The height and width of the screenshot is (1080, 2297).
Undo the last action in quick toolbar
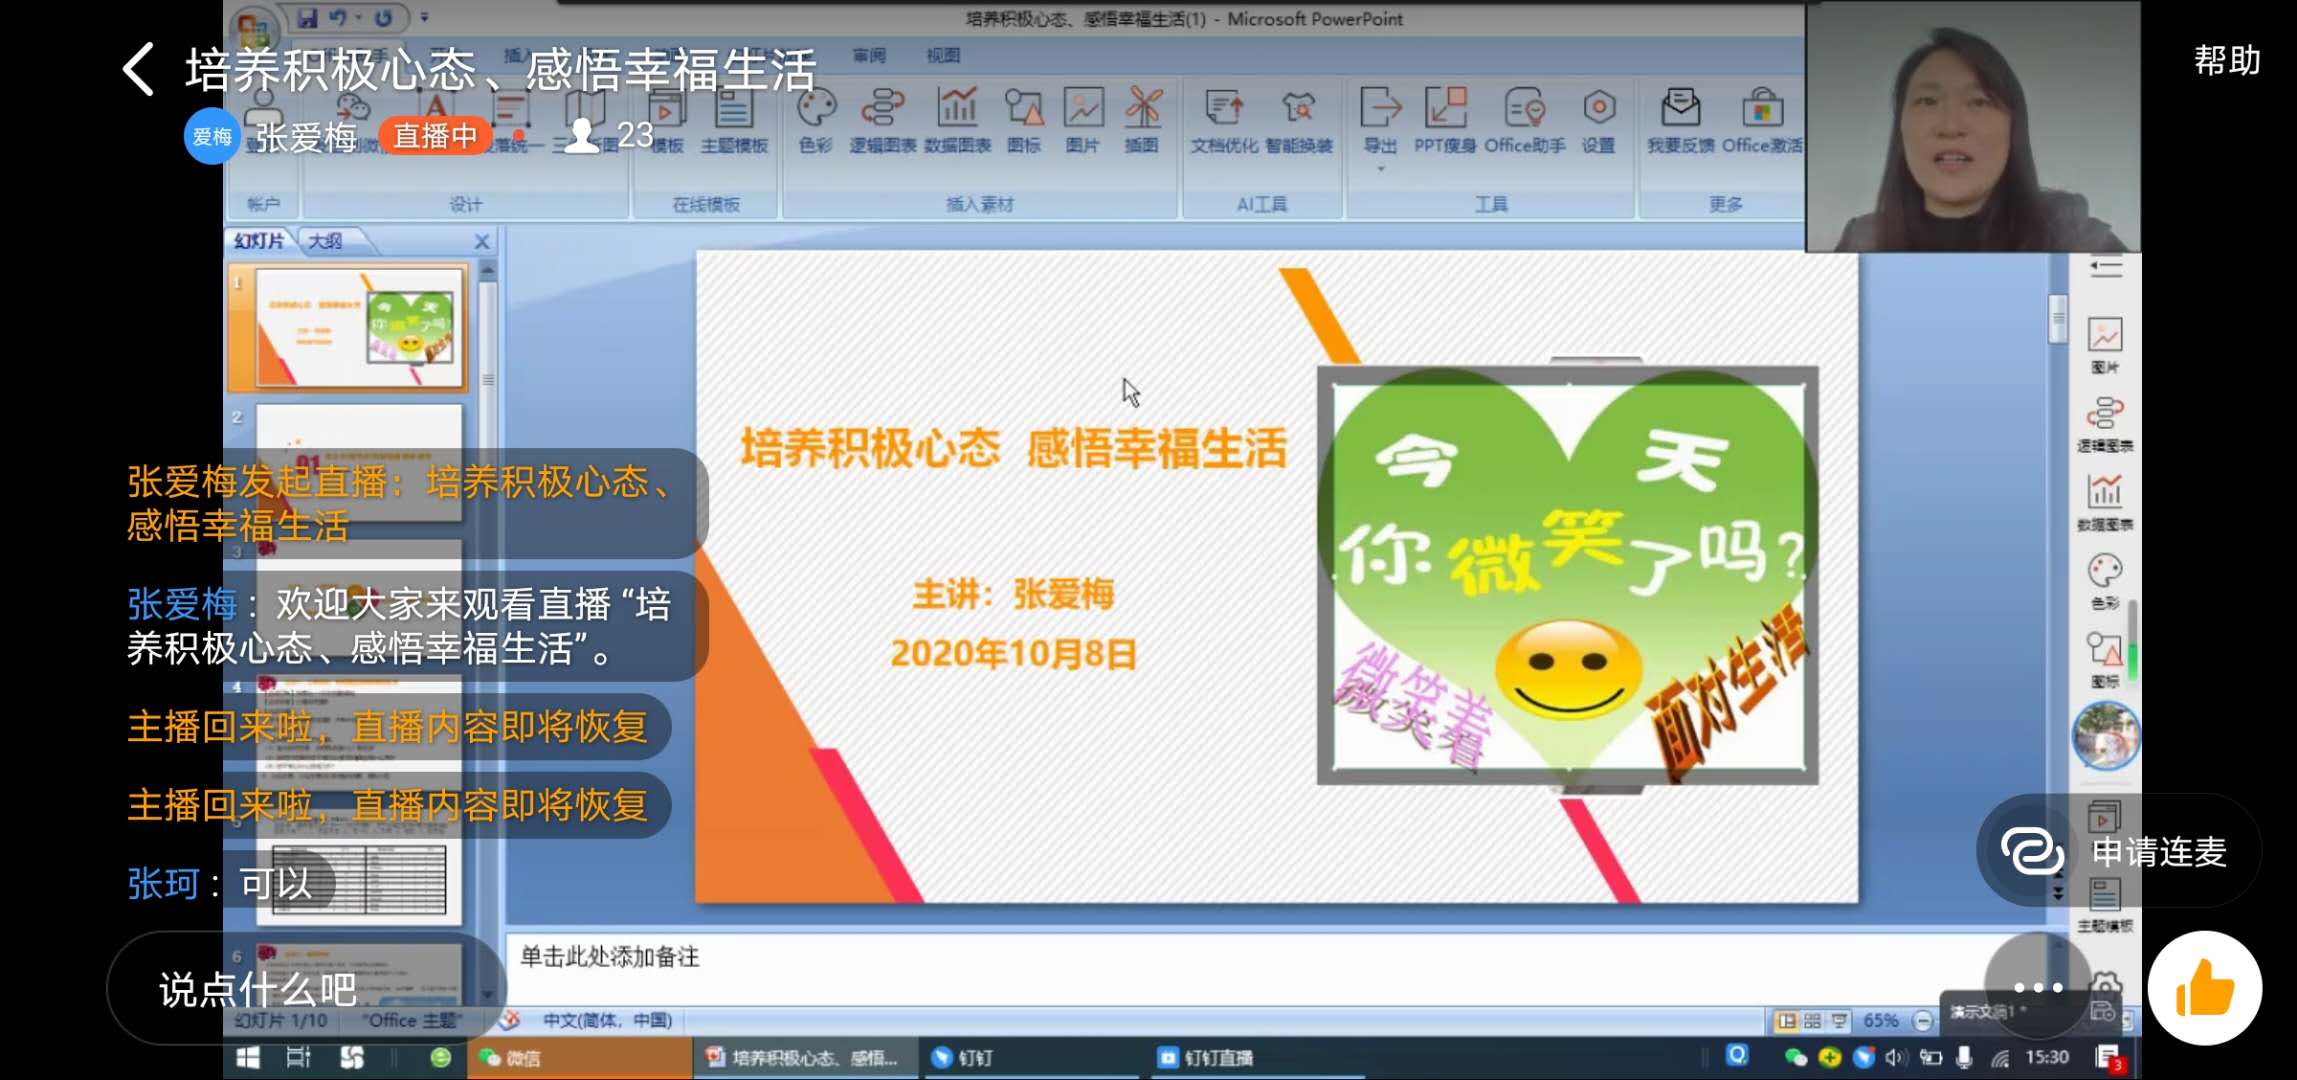coord(339,18)
